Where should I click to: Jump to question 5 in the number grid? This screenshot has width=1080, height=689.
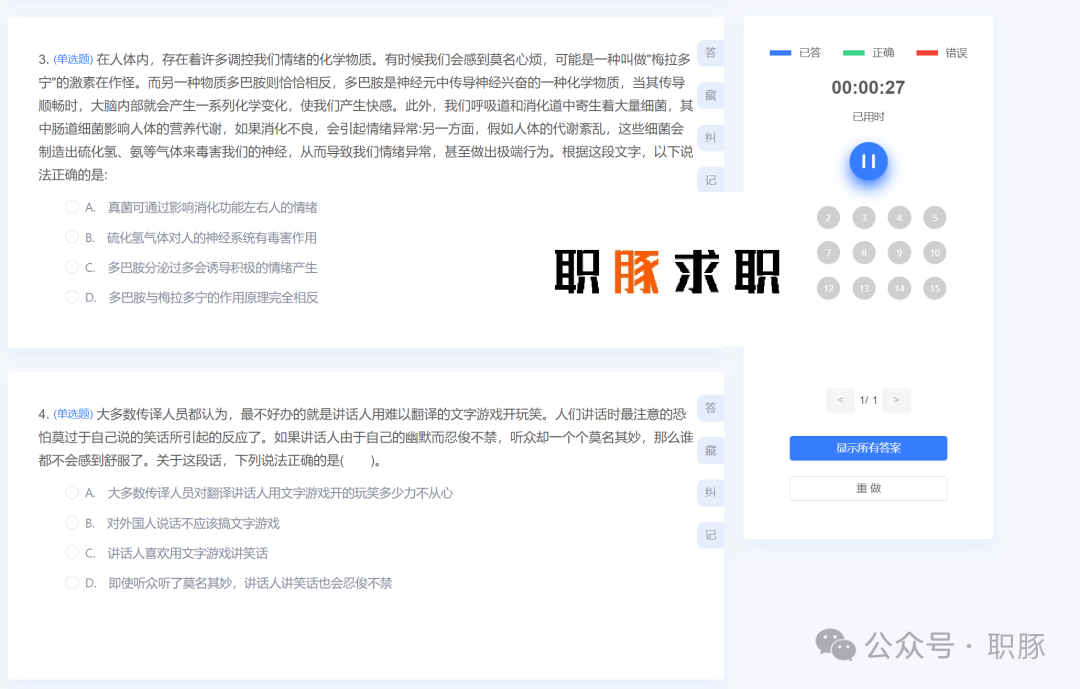pos(934,217)
